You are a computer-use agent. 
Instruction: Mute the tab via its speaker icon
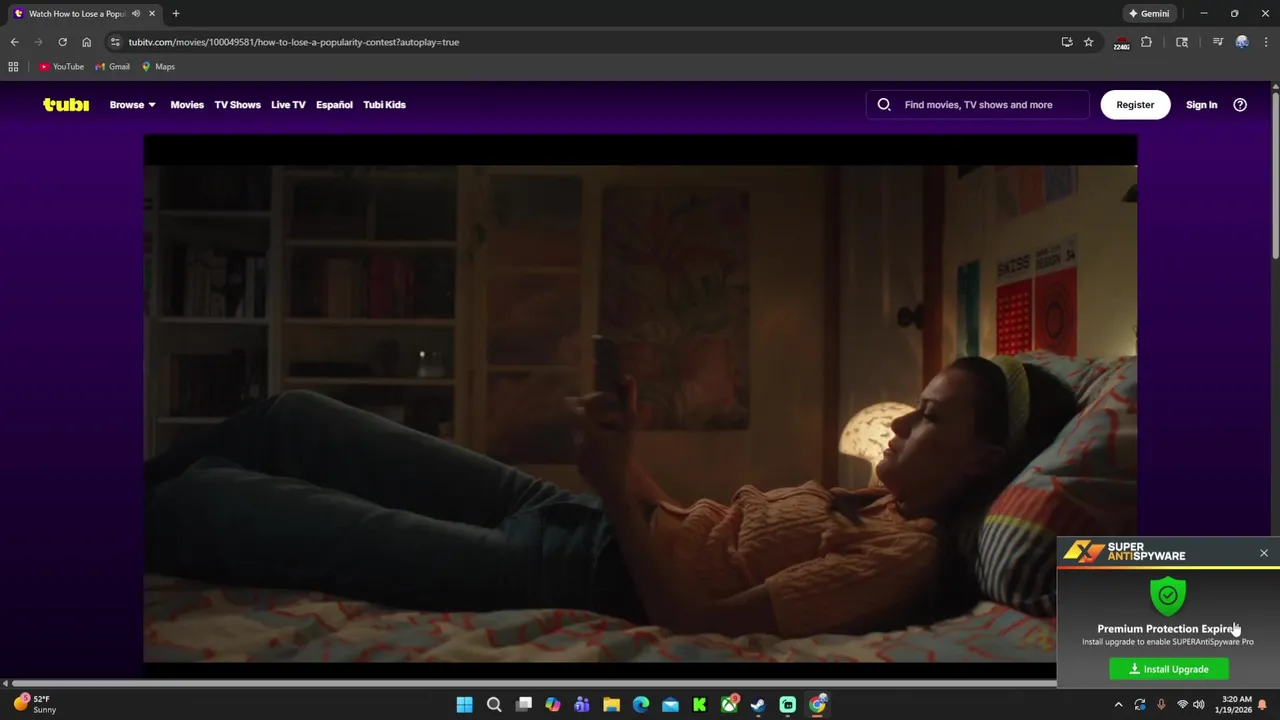[136, 13]
